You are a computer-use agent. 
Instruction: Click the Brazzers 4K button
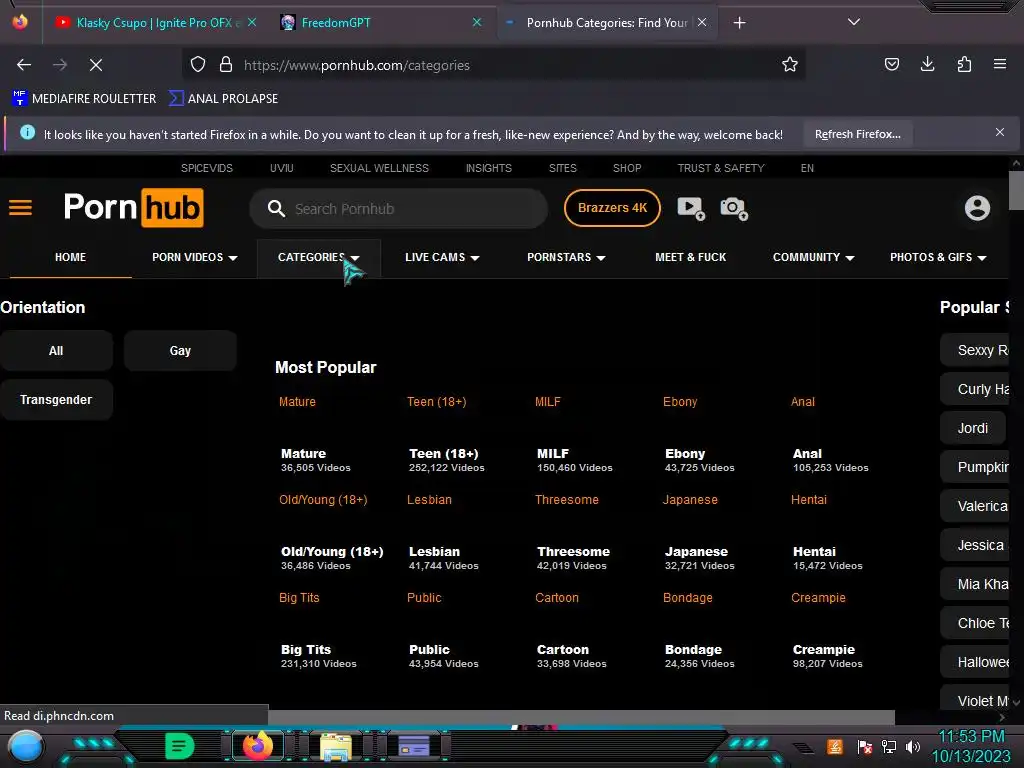click(612, 208)
